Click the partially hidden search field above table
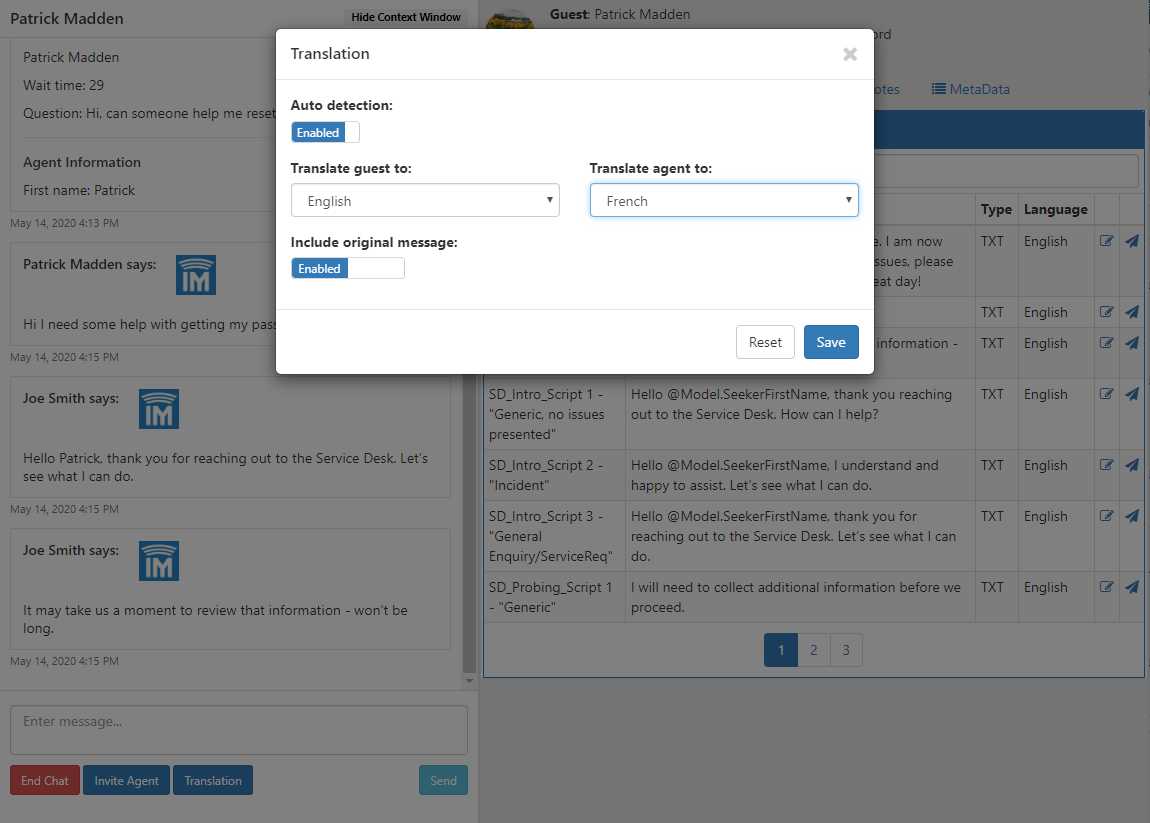The image size is (1150, 823). pos(1006,171)
